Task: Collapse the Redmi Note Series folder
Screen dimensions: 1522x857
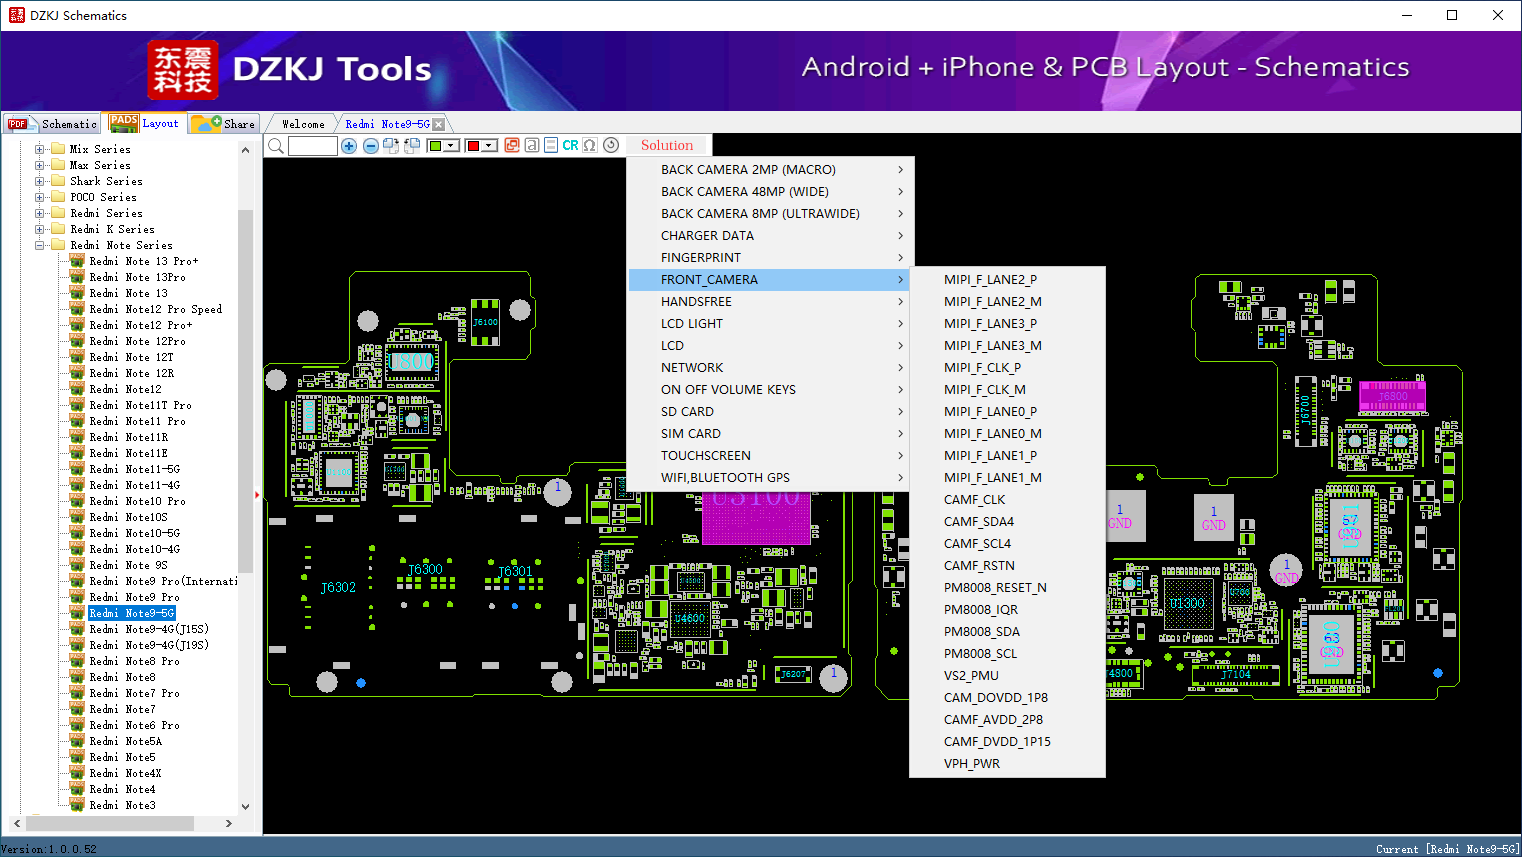Action: [x=40, y=245]
